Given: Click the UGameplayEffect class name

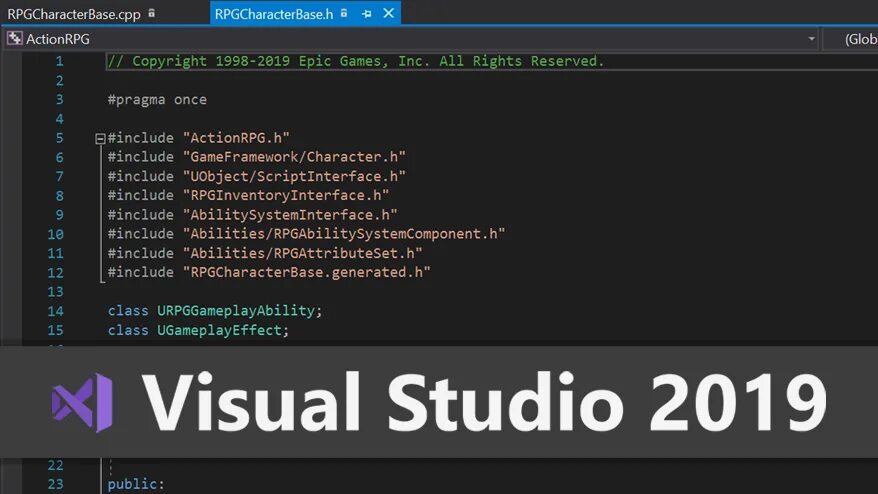Looking at the screenshot, I should pos(220,330).
